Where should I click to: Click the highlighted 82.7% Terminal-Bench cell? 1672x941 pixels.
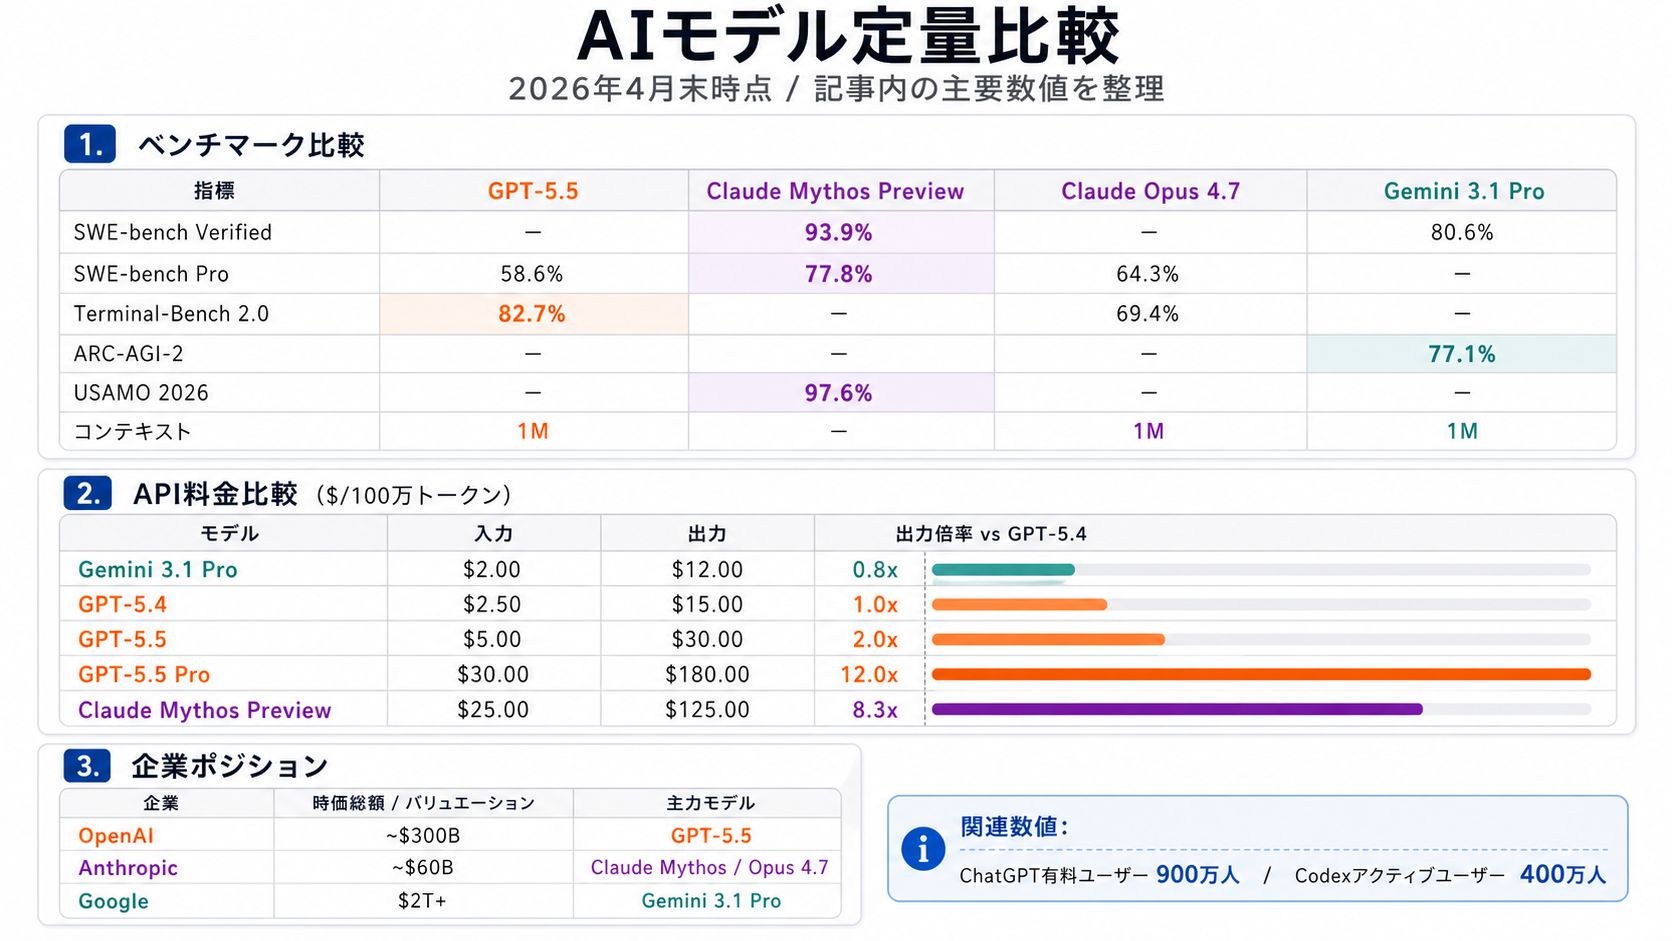click(x=532, y=314)
